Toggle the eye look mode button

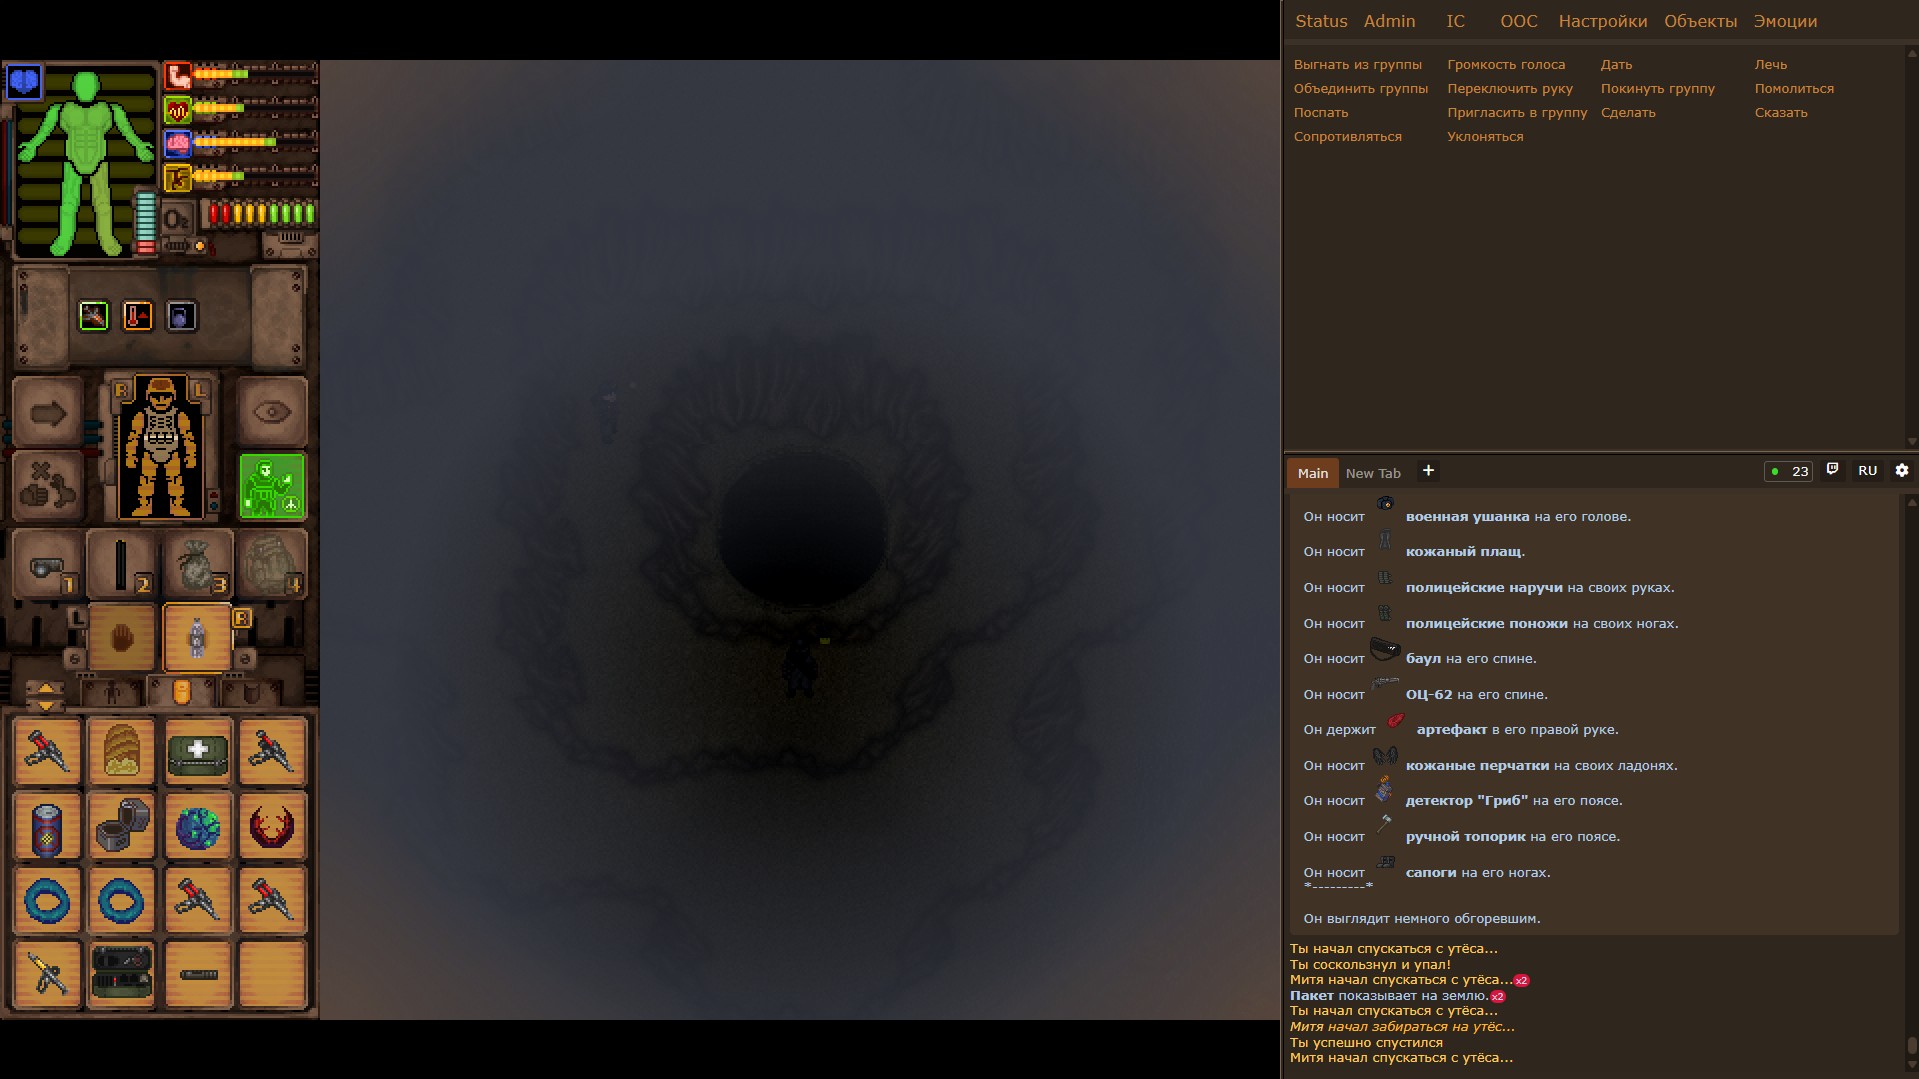pos(272,412)
